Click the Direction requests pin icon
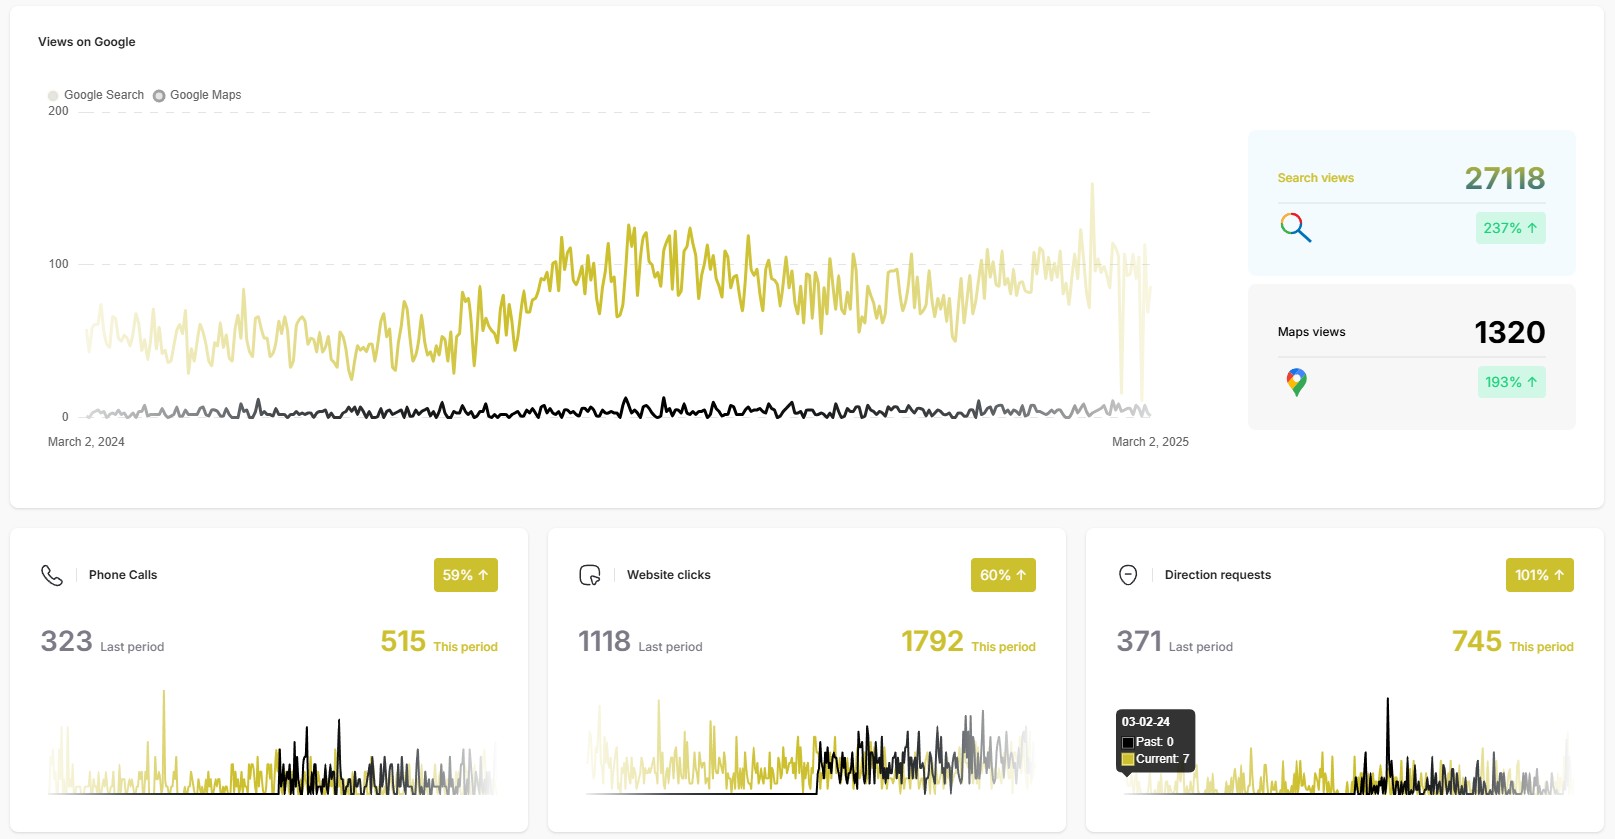1615x839 pixels. click(1128, 575)
